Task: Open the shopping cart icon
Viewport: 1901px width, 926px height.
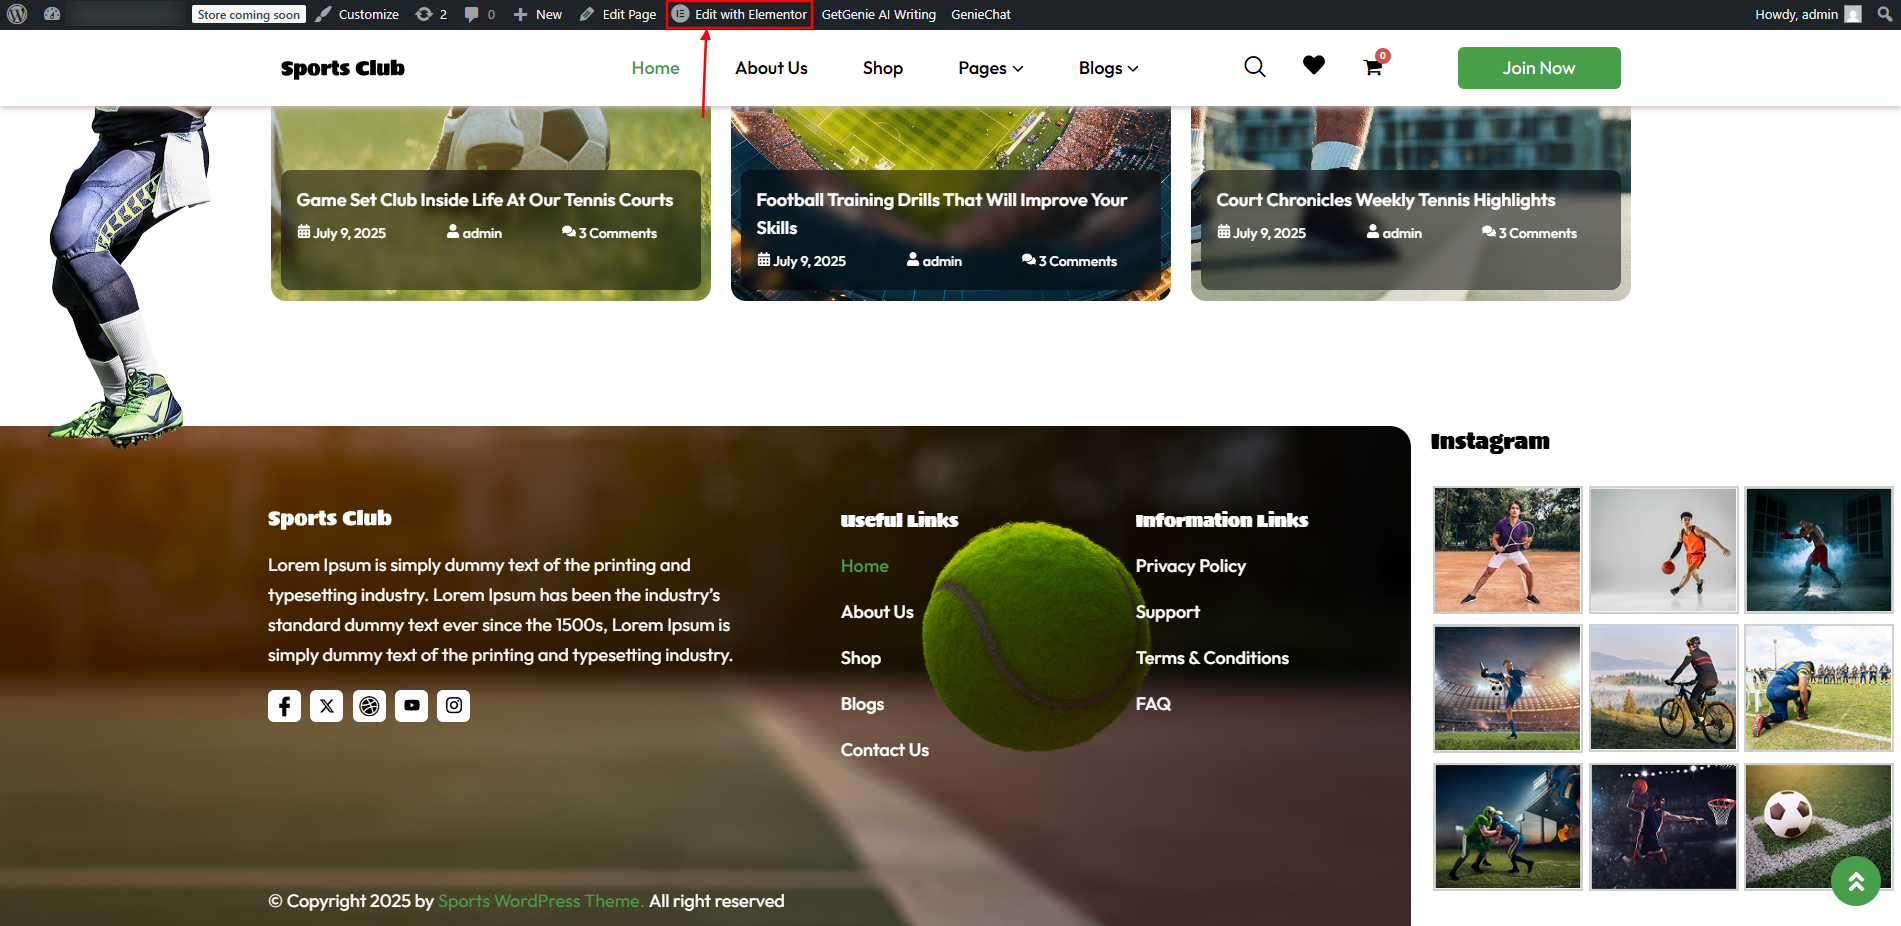Action: coord(1375,66)
